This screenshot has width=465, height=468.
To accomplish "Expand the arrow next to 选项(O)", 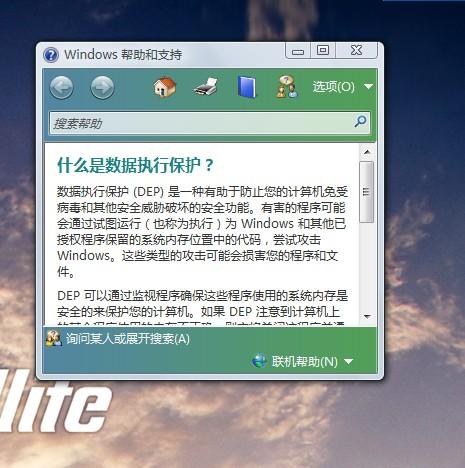I will (368, 86).
